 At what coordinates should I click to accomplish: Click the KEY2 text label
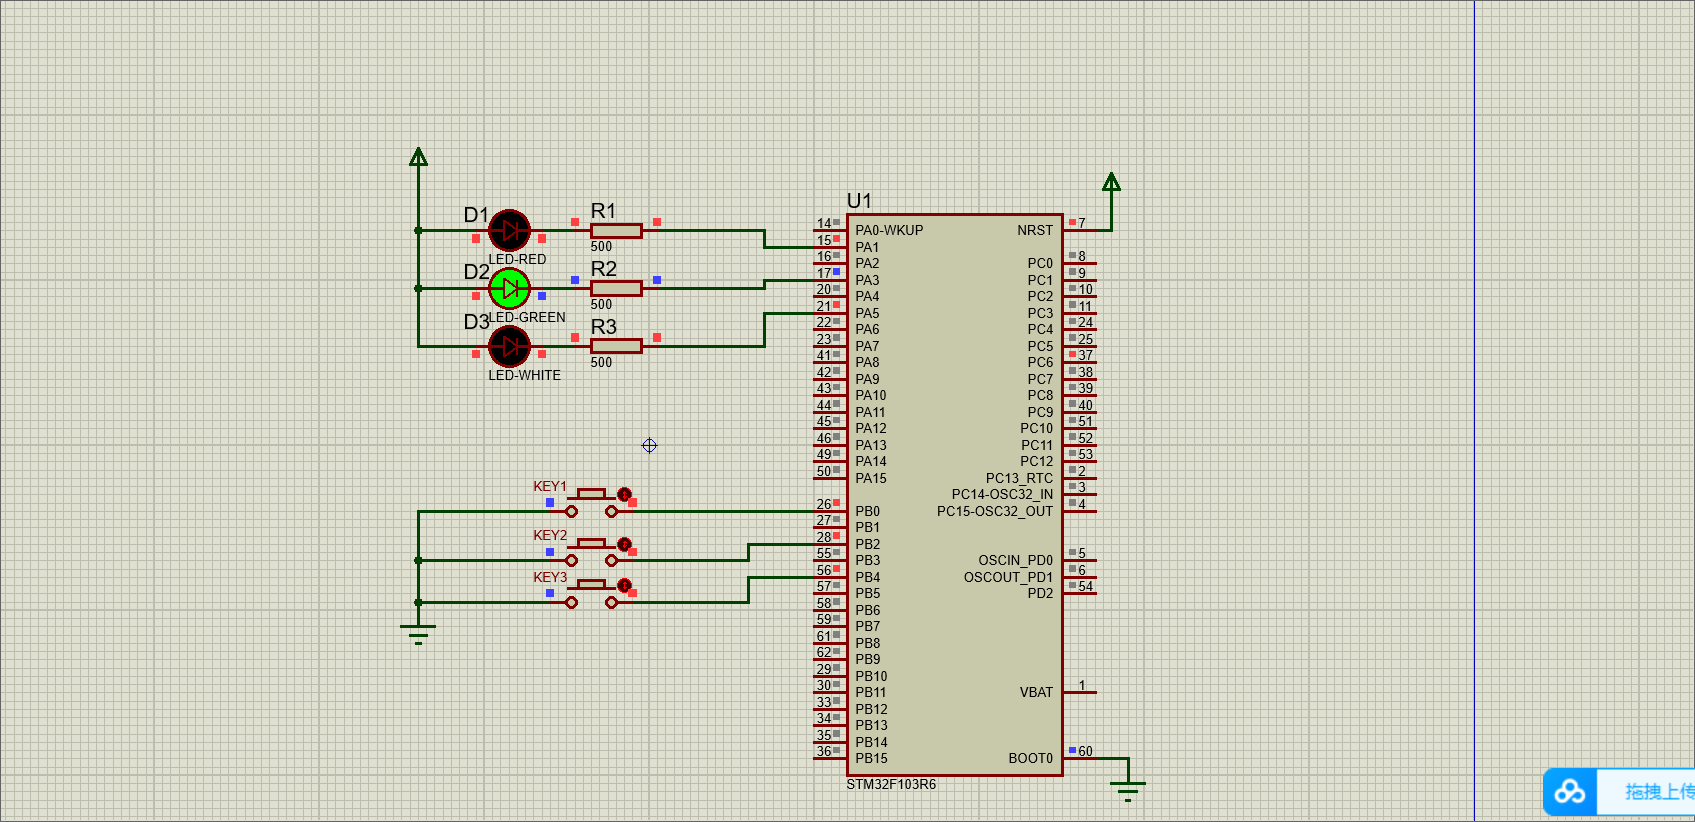tap(550, 536)
